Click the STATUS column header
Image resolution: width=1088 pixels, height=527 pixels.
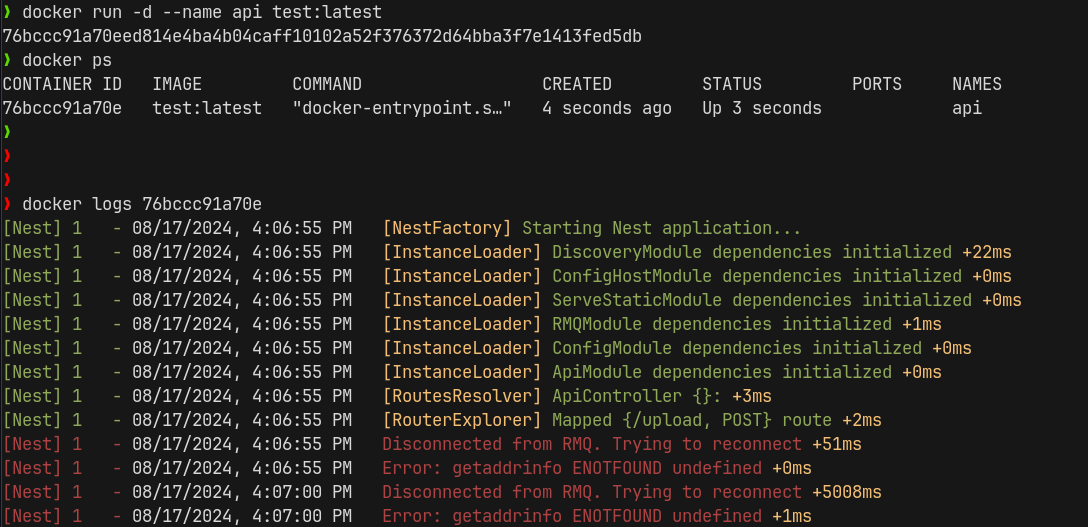[732, 85]
